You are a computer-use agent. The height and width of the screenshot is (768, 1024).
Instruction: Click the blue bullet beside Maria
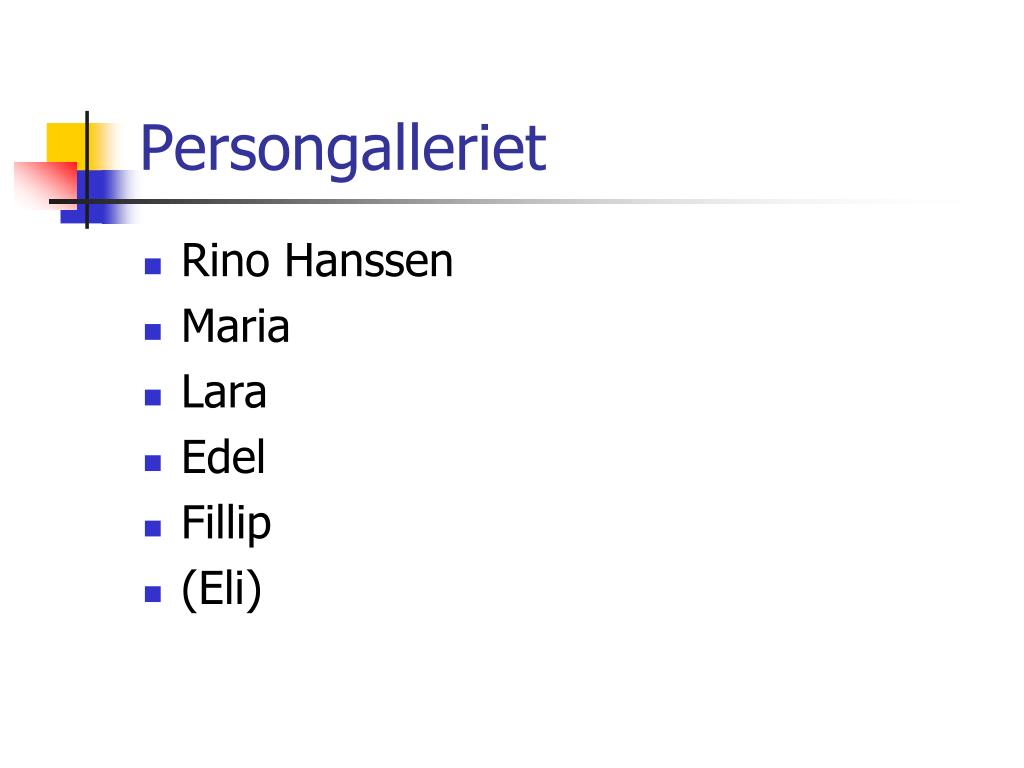pos(153,332)
